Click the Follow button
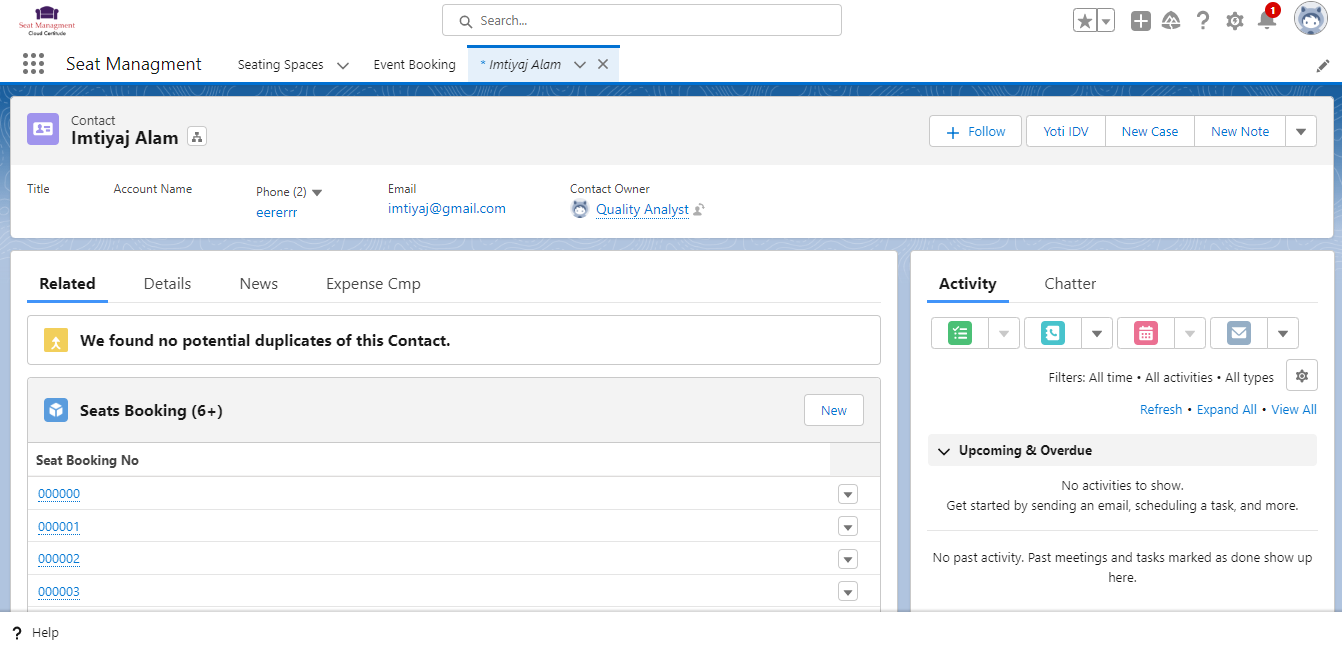 (975, 131)
